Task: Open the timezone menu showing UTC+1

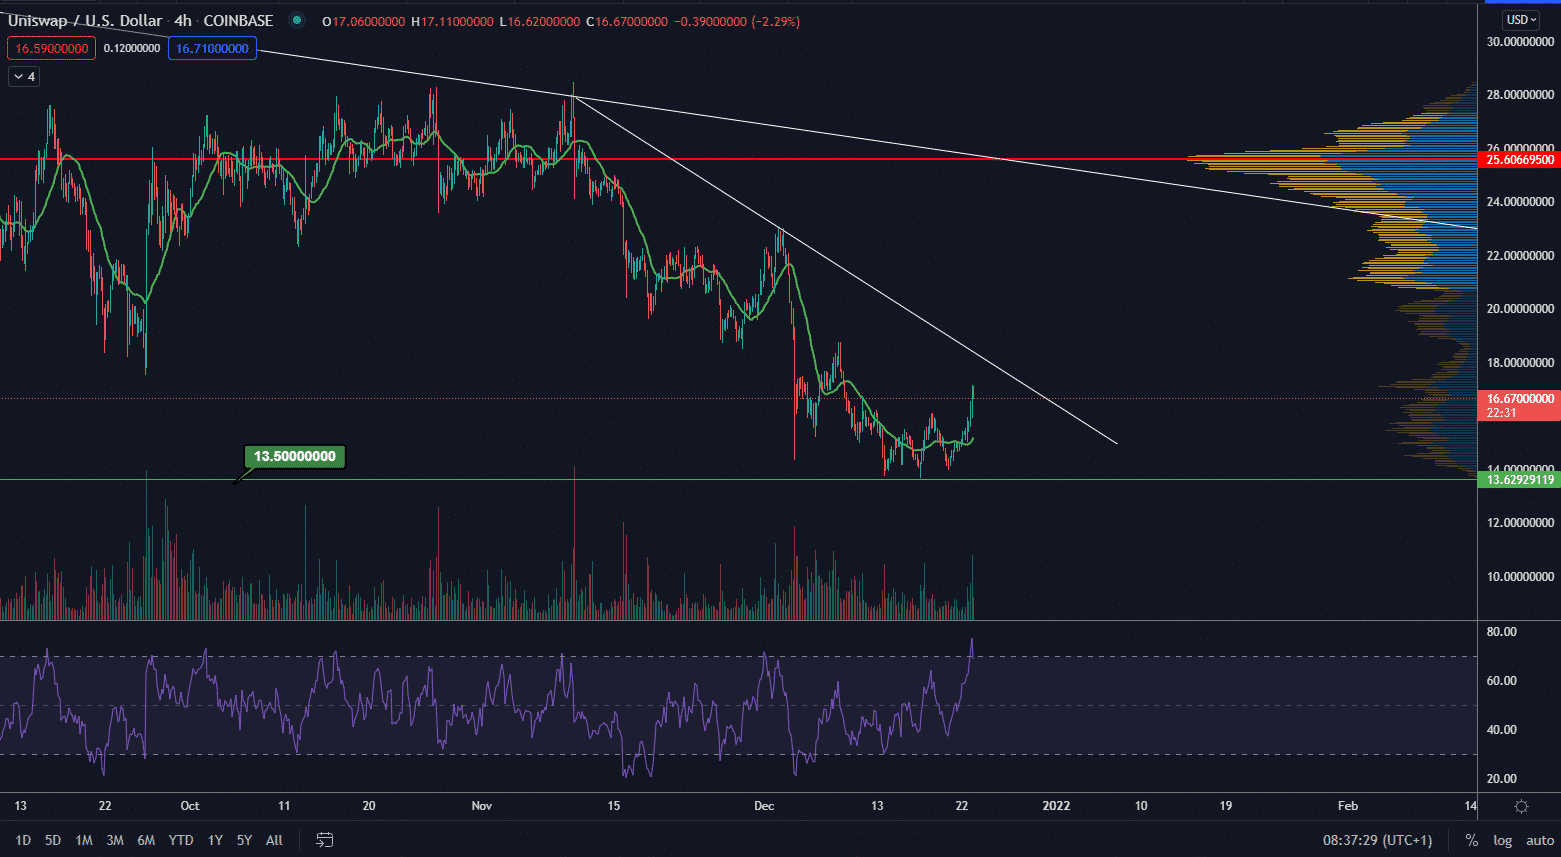Action: [x=1377, y=840]
